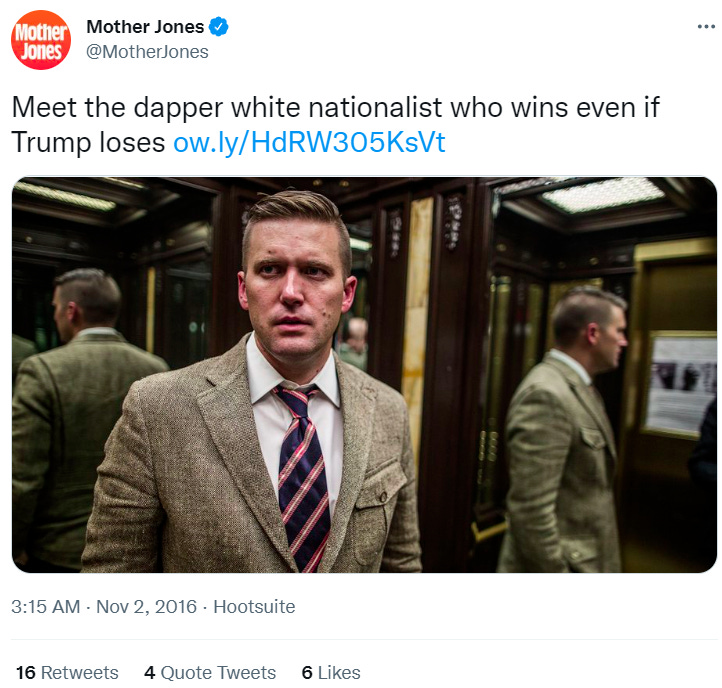Open the Mother Jones profile avatar

tap(41, 40)
